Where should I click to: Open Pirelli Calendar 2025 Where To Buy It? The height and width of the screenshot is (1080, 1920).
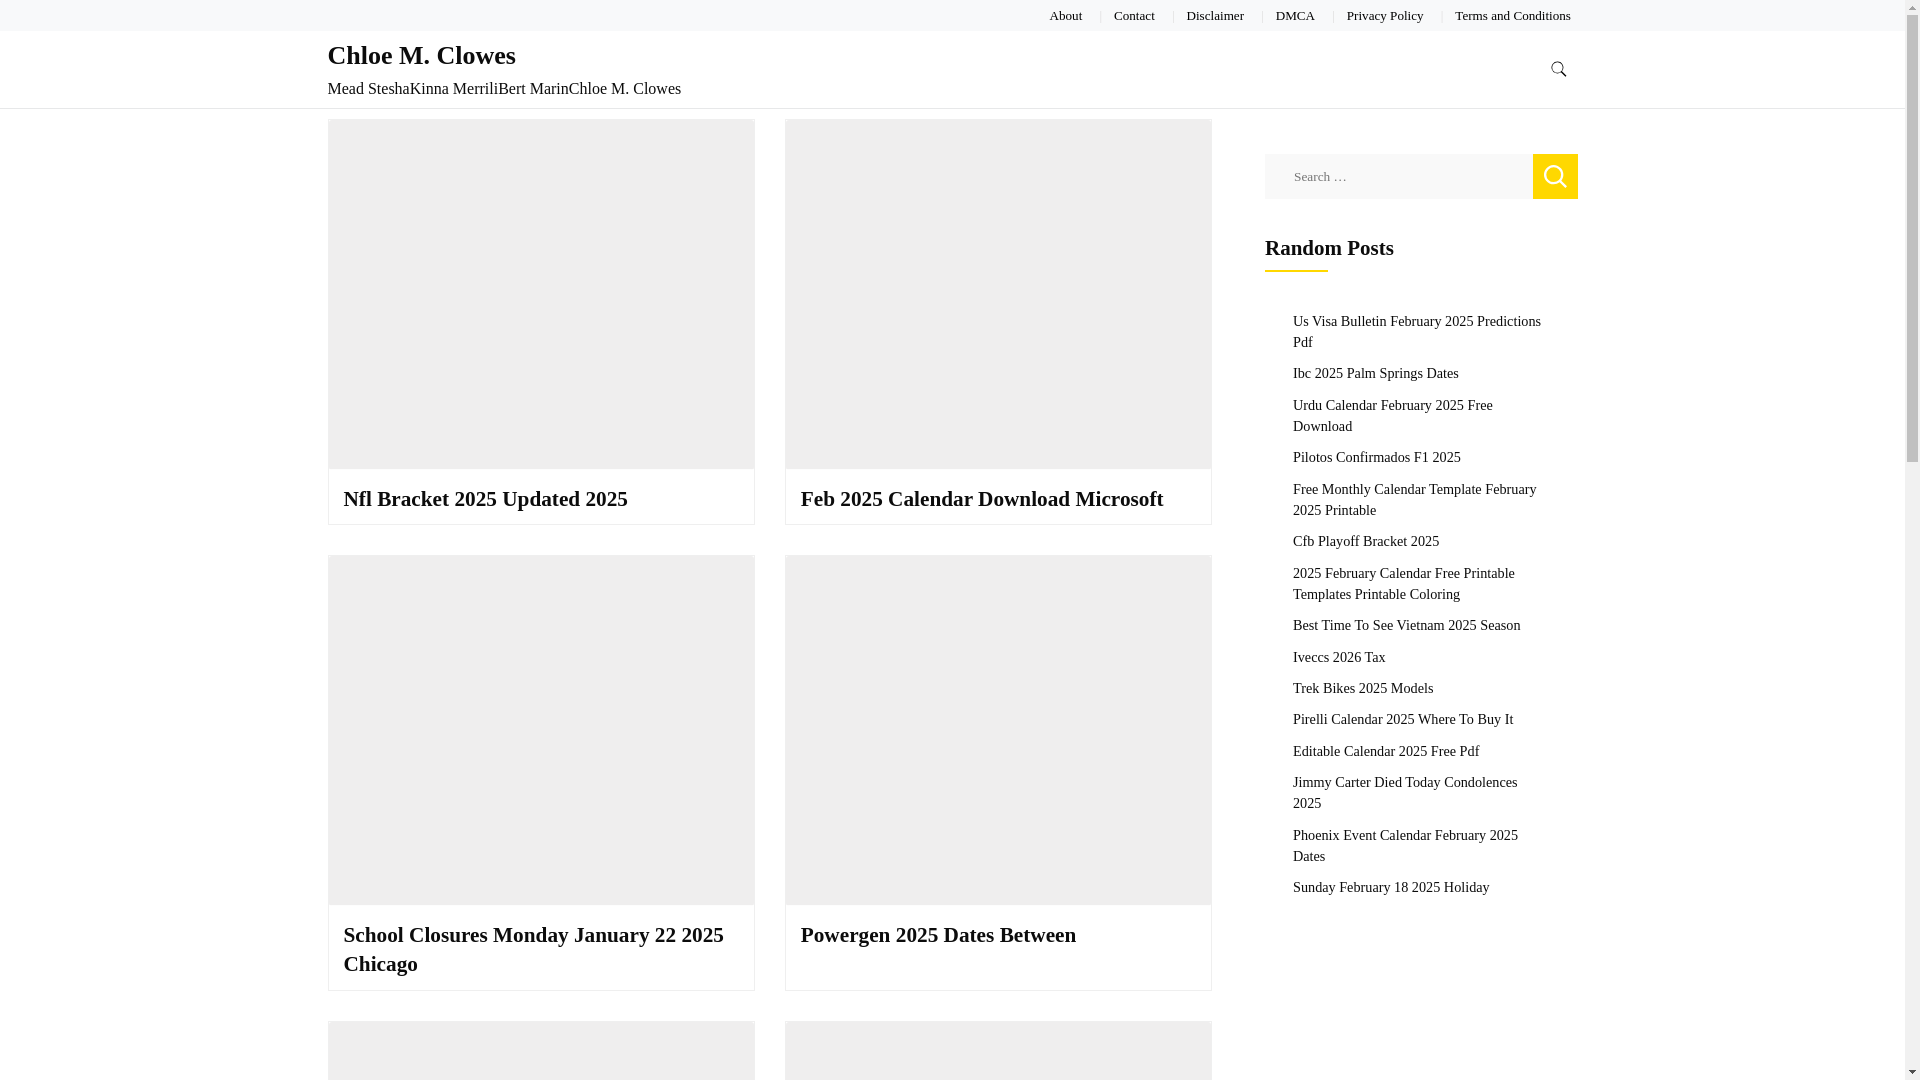1402,719
